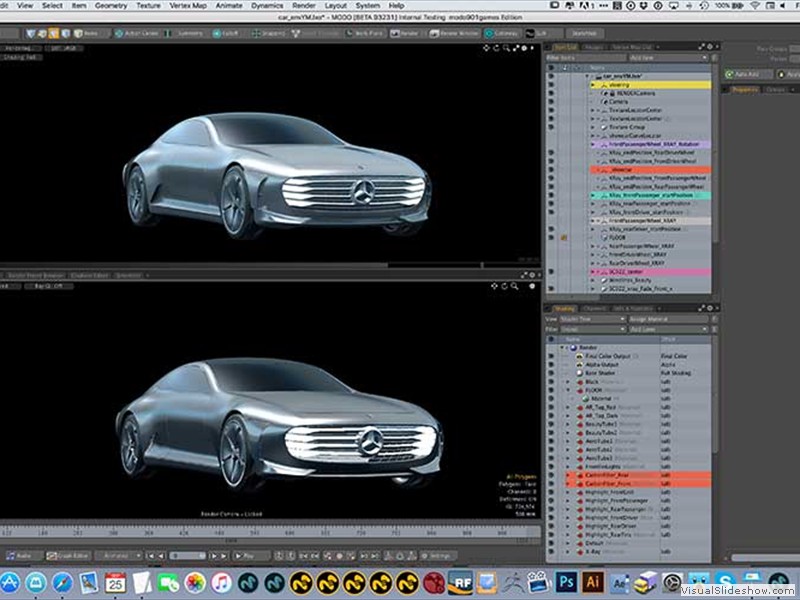Switch to the Channels tab beside Shading
The width and height of the screenshot is (800, 600).
pos(594,308)
